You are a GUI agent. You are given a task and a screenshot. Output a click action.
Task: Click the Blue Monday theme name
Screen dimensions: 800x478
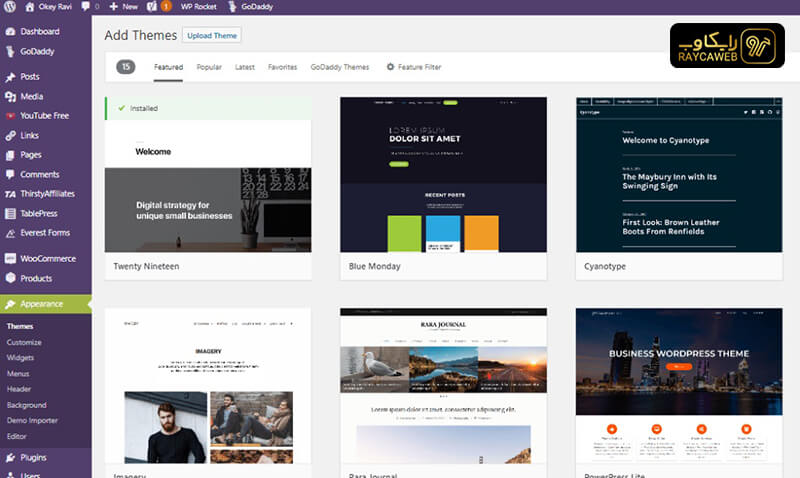point(374,266)
